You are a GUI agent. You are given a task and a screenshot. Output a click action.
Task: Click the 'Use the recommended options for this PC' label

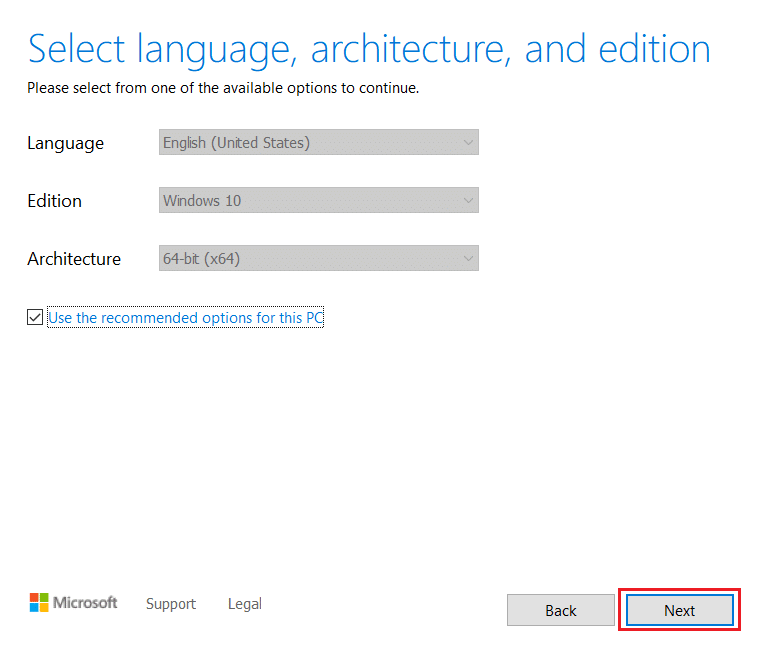[186, 317]
